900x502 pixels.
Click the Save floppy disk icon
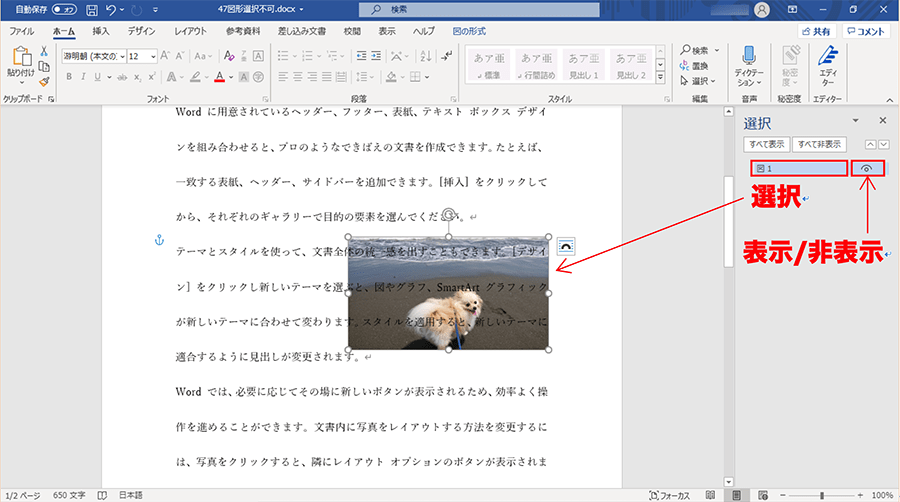point(92,9)
